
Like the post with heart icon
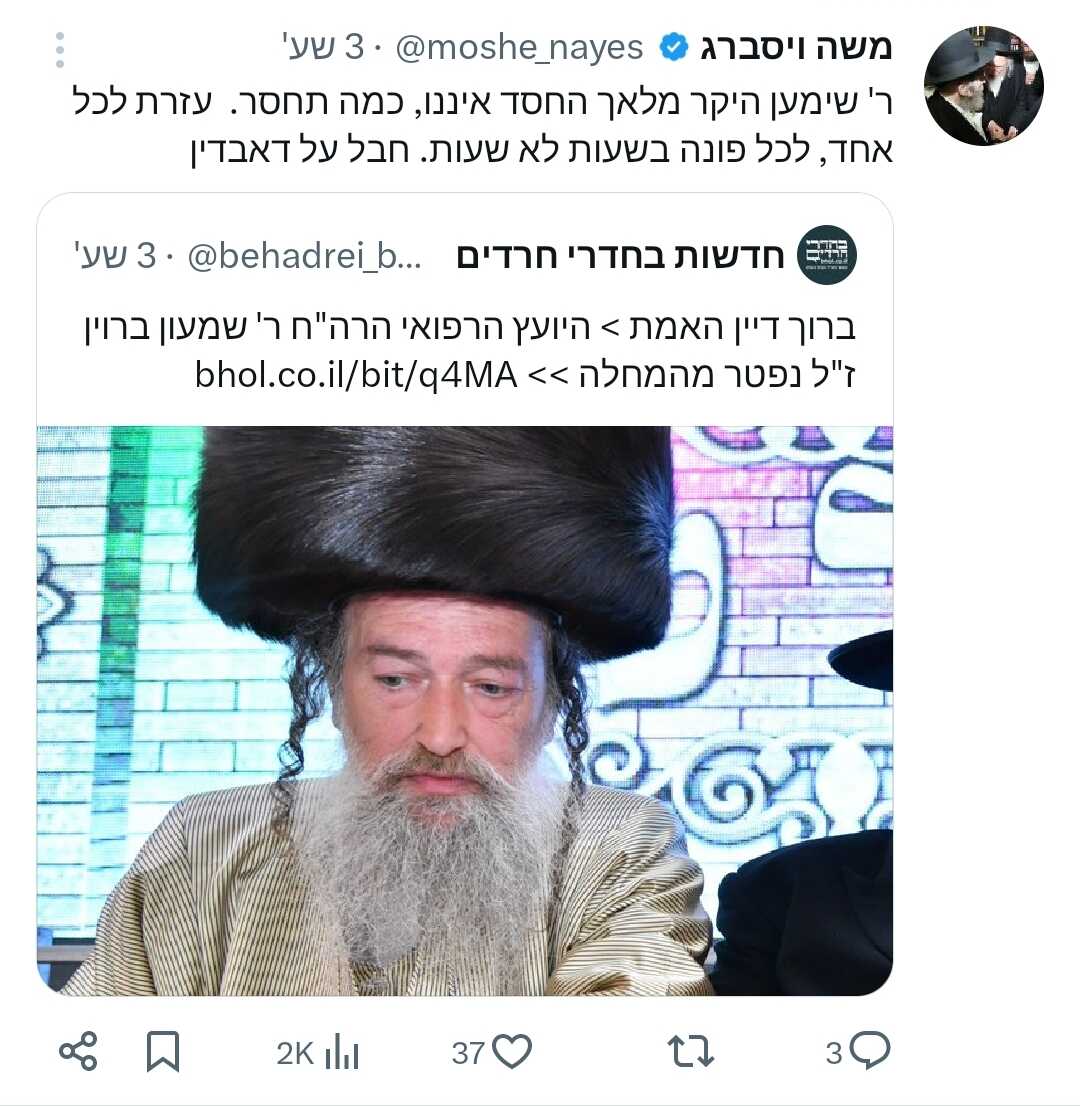click(x=512, y=1052)
